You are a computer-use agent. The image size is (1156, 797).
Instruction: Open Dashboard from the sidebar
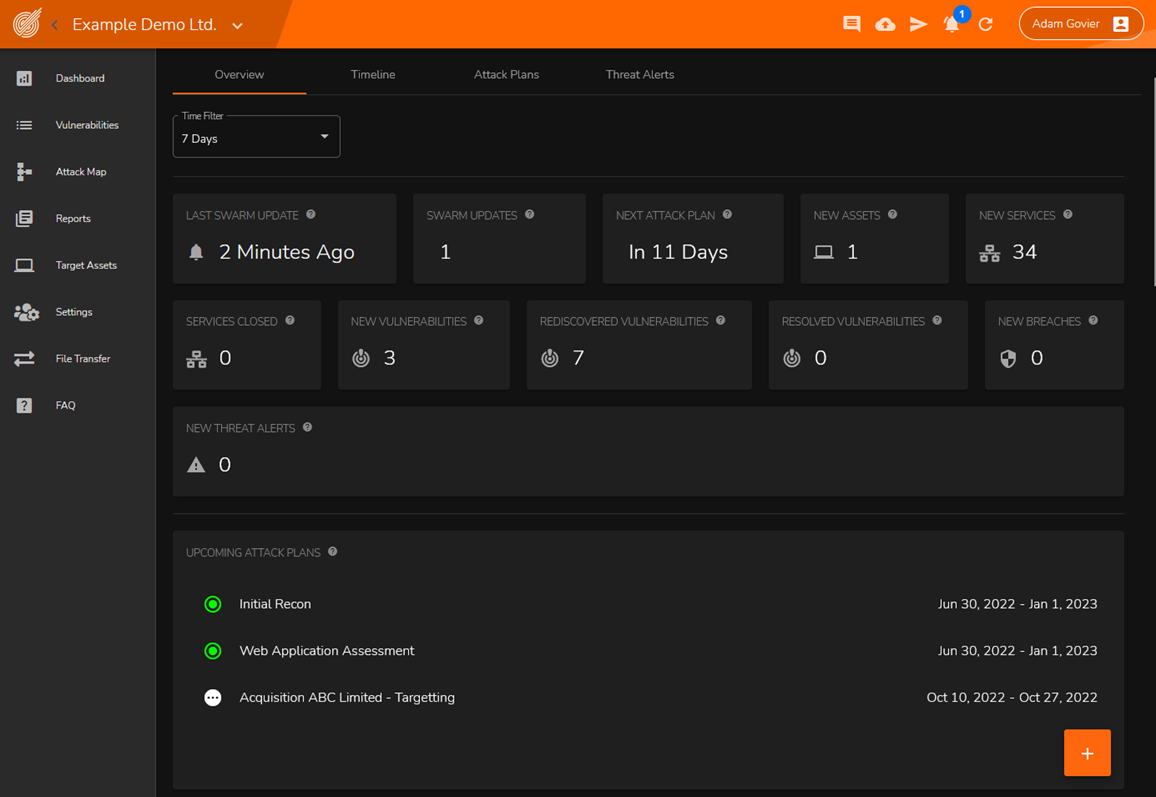click(x=78, y=78)
